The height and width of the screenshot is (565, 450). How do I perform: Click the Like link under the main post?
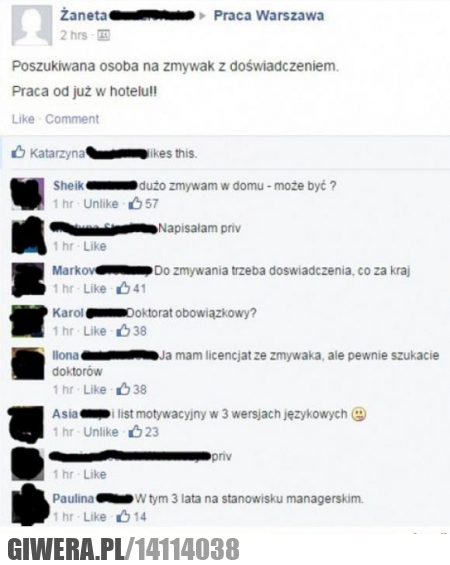click(23, 119)
